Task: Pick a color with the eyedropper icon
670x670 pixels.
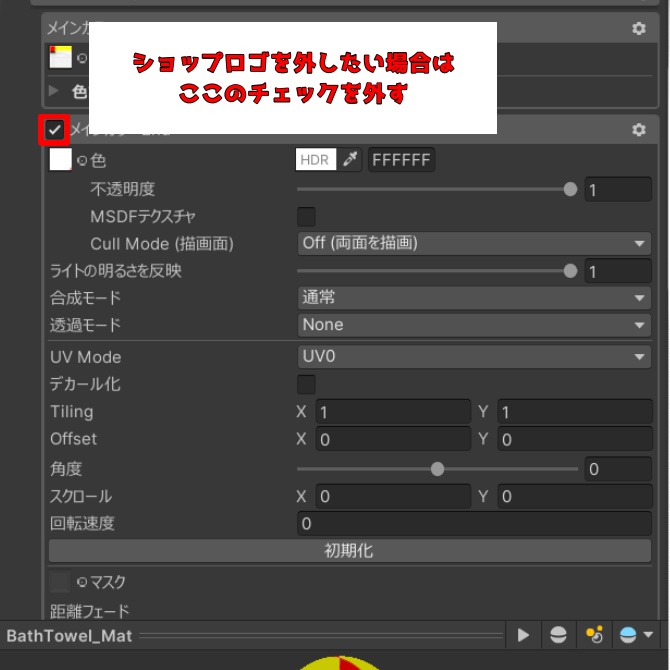Action: pyautogui.click(x=350, y=160)
